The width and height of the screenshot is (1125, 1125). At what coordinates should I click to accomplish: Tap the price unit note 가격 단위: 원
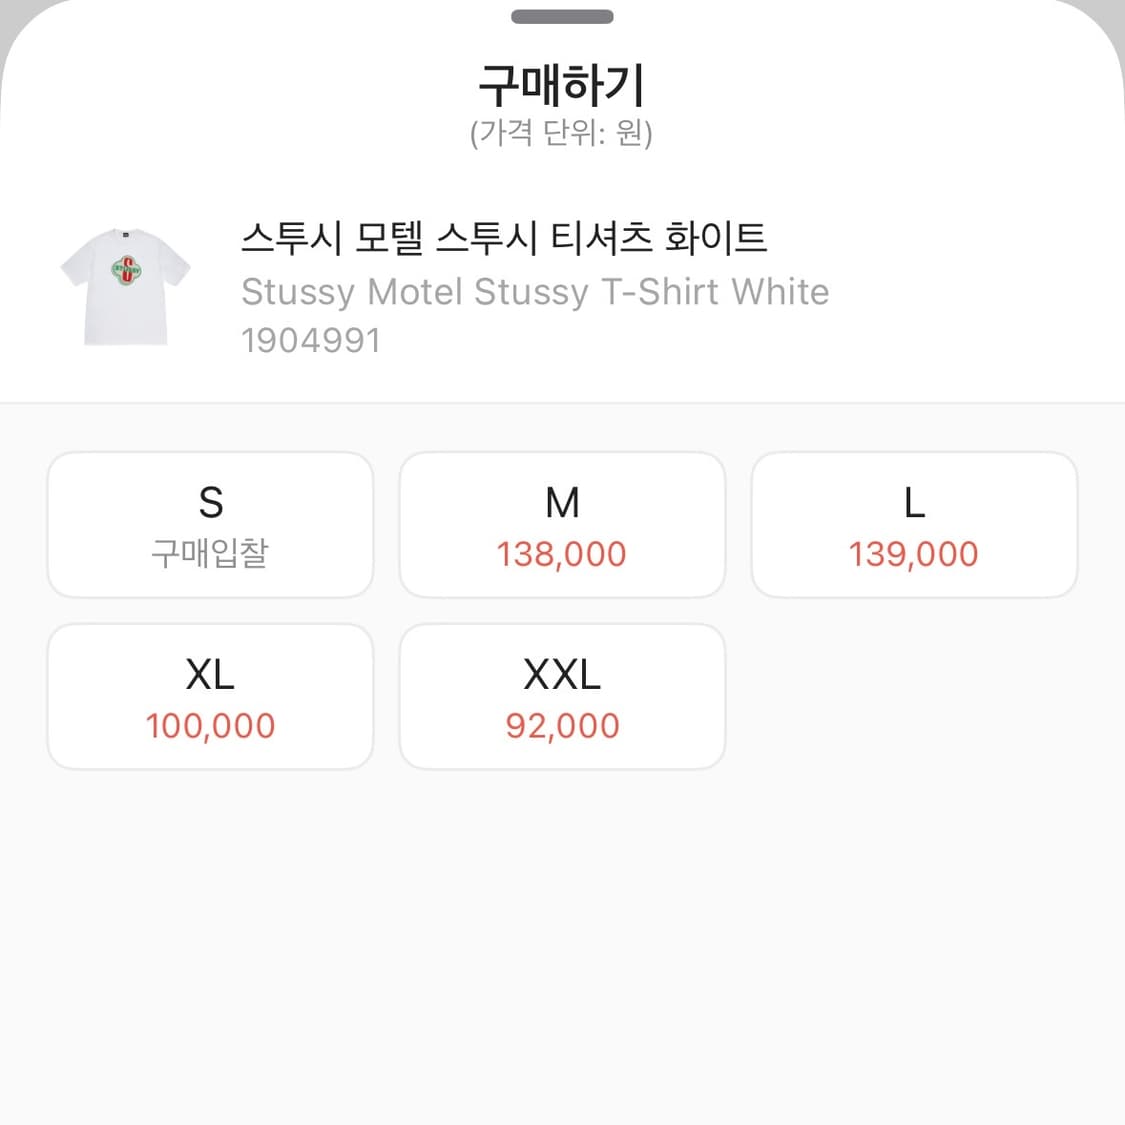click(562, 131)
